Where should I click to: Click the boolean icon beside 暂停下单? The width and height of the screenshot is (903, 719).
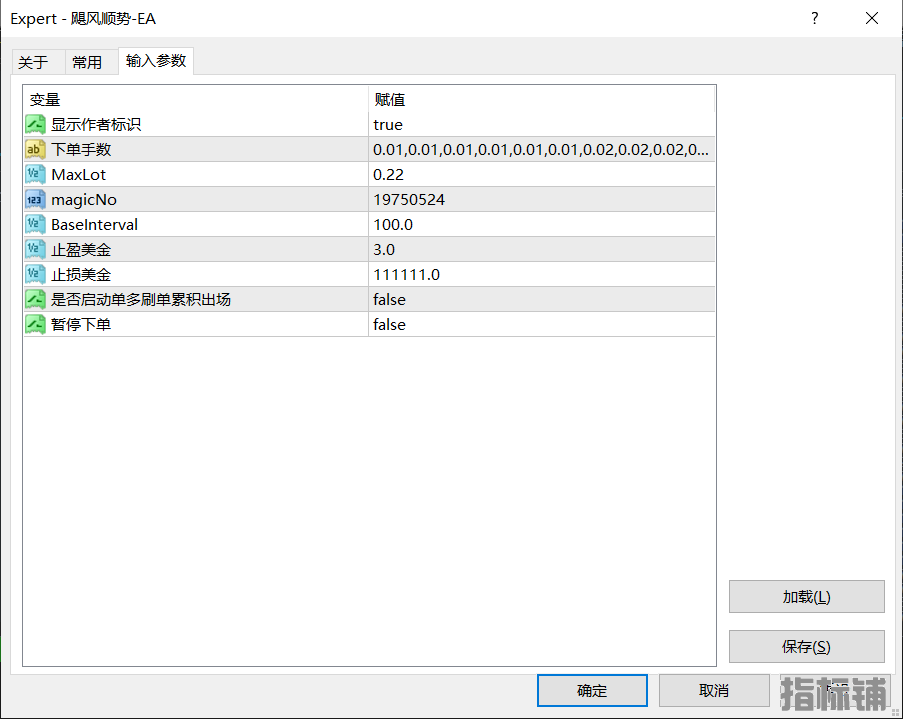coord(36,325)
